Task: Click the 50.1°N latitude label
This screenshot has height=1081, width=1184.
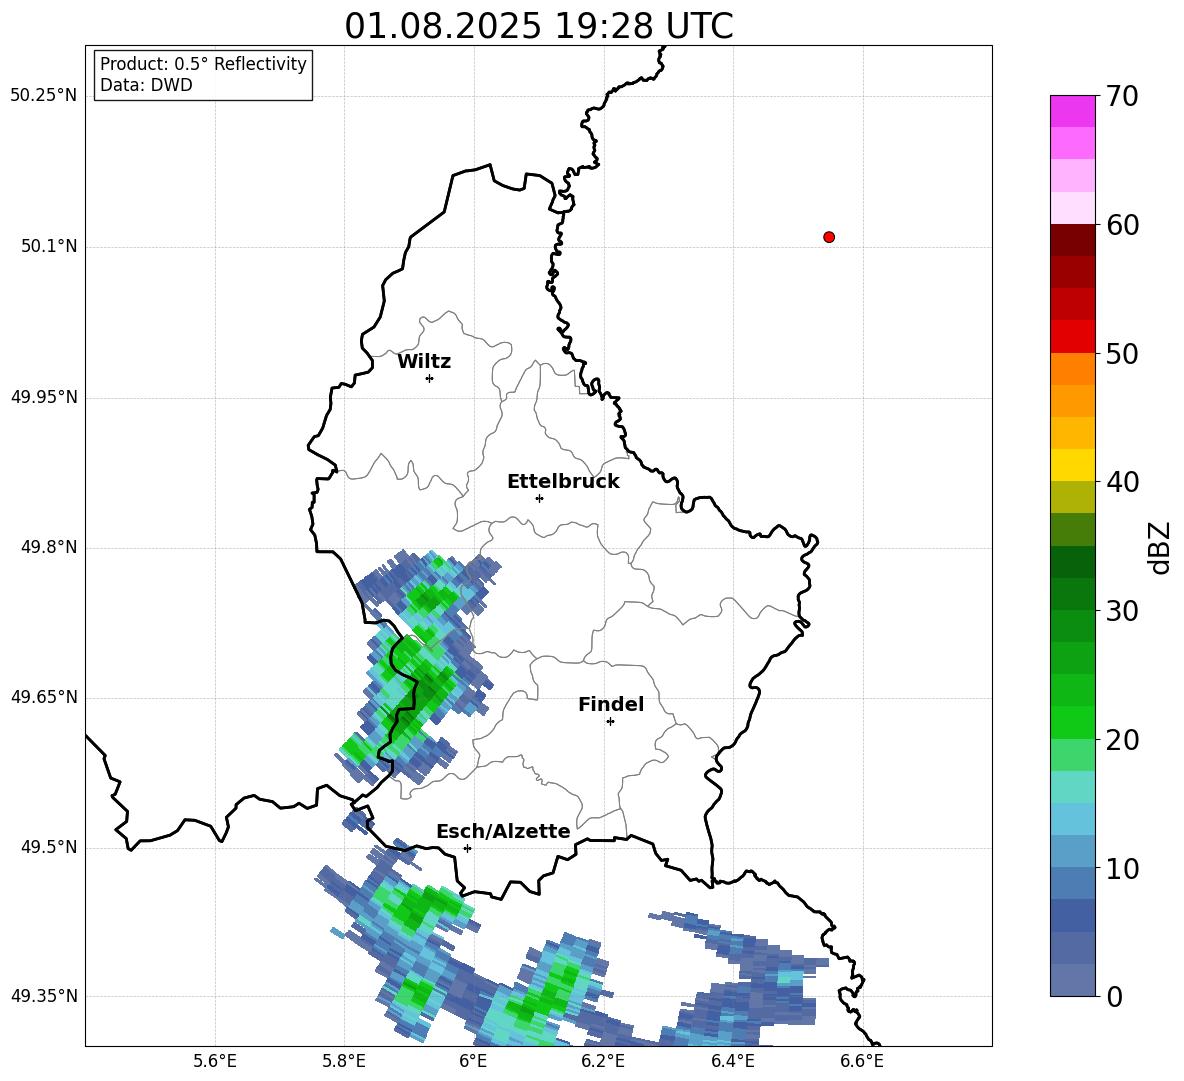Action: (48, 246)
